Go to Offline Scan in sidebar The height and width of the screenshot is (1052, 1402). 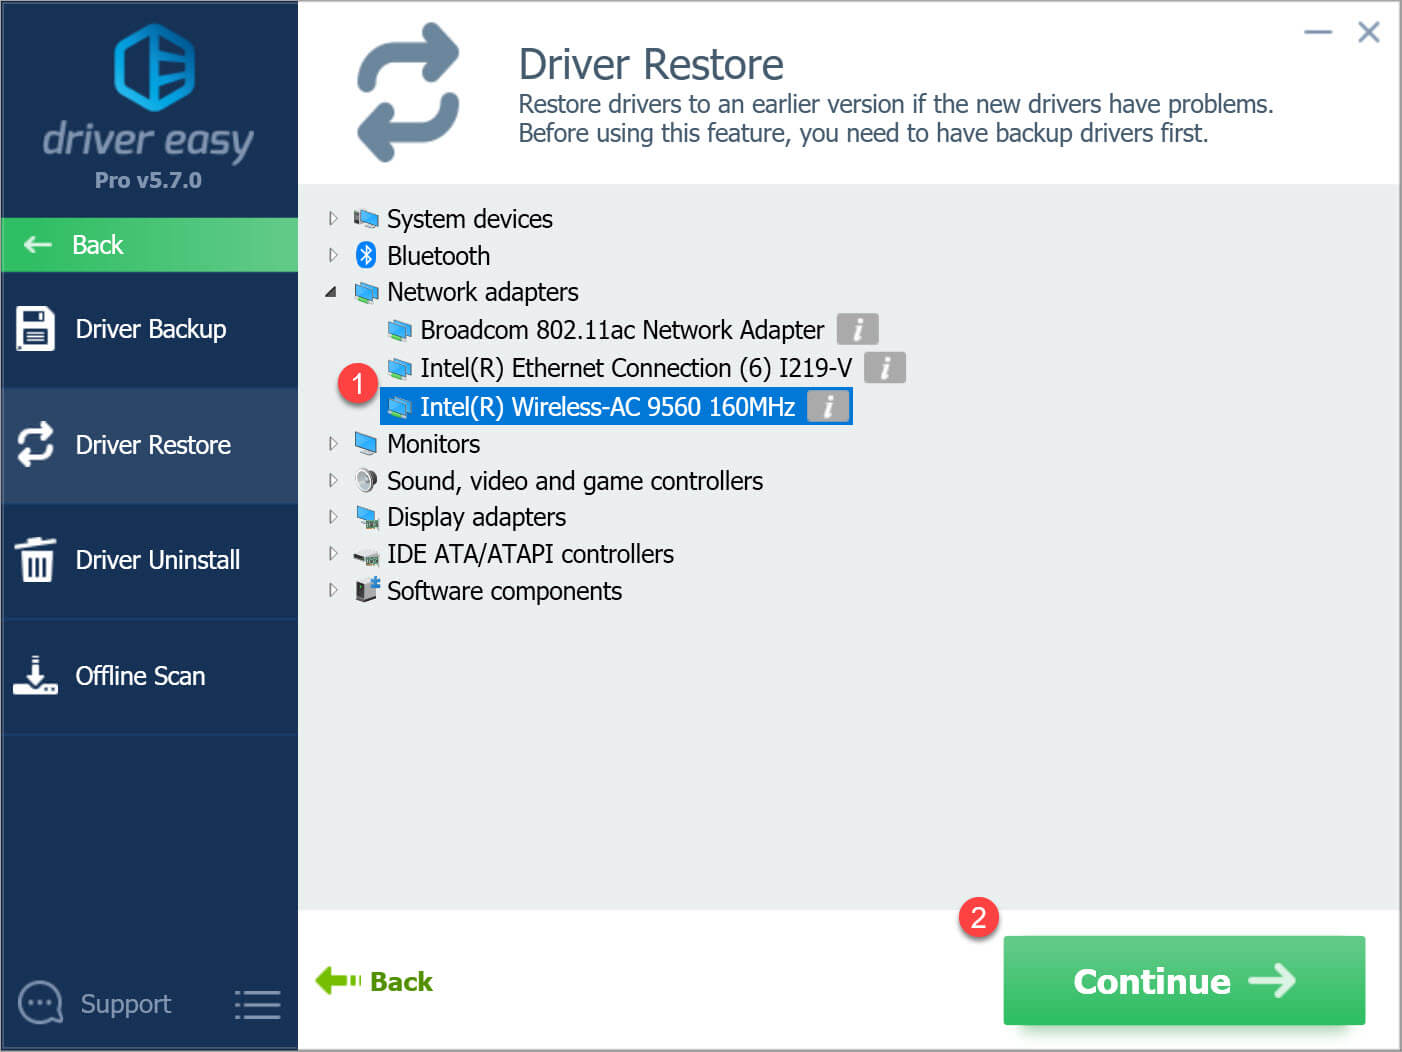(x=140, y=676)
